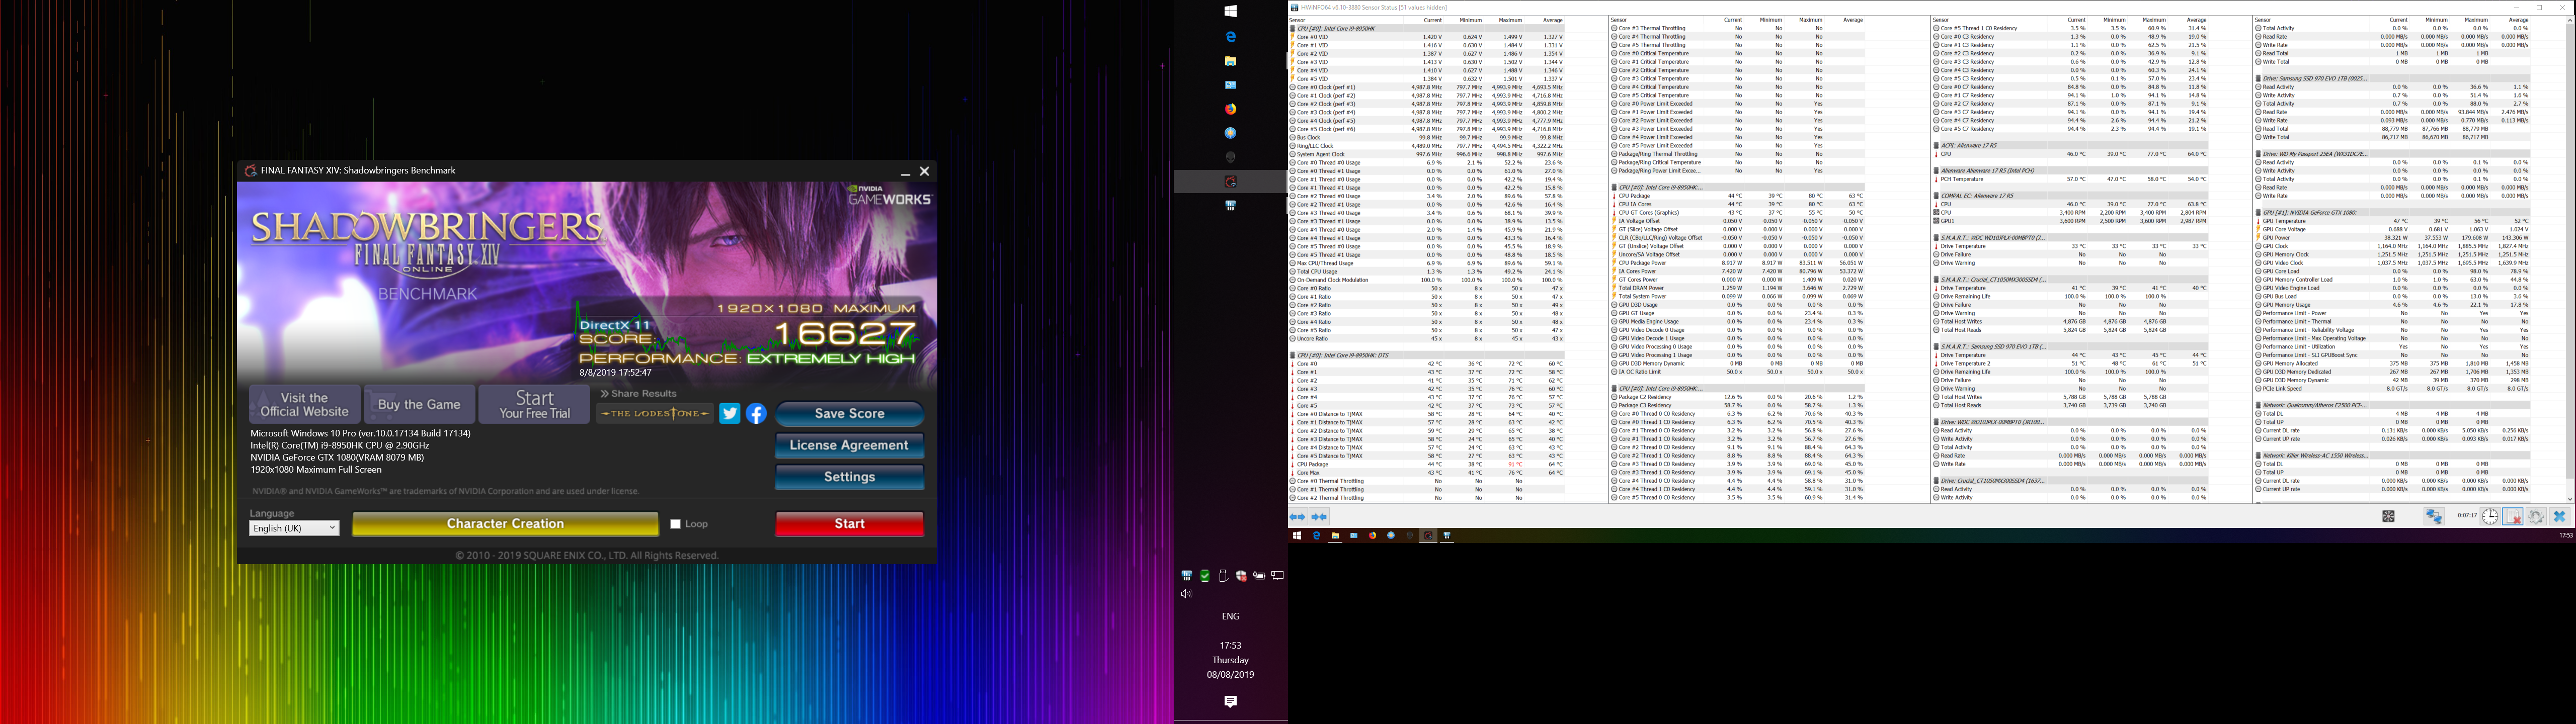This screenshot has width=2576, height=724.
Task: Open HWiNFO sensor settings gear icon
Action: coord(2536,516)
